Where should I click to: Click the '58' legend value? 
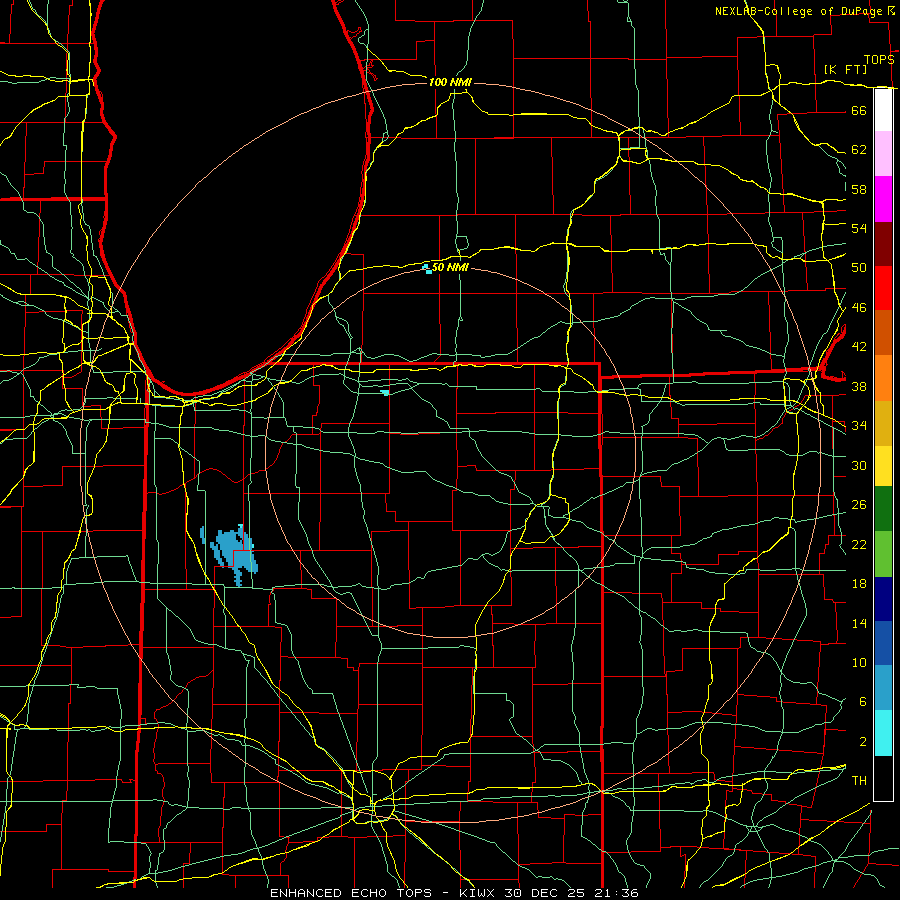pyautogui.click(x=859, y=189)
